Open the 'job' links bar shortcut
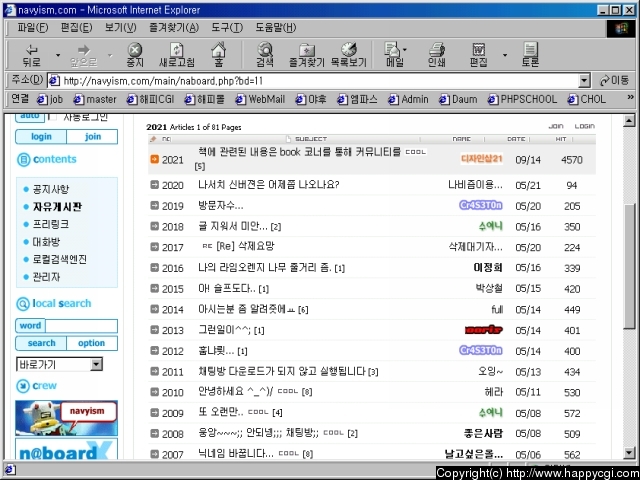Viewport: 640px width, 480px height. [50, 99]
